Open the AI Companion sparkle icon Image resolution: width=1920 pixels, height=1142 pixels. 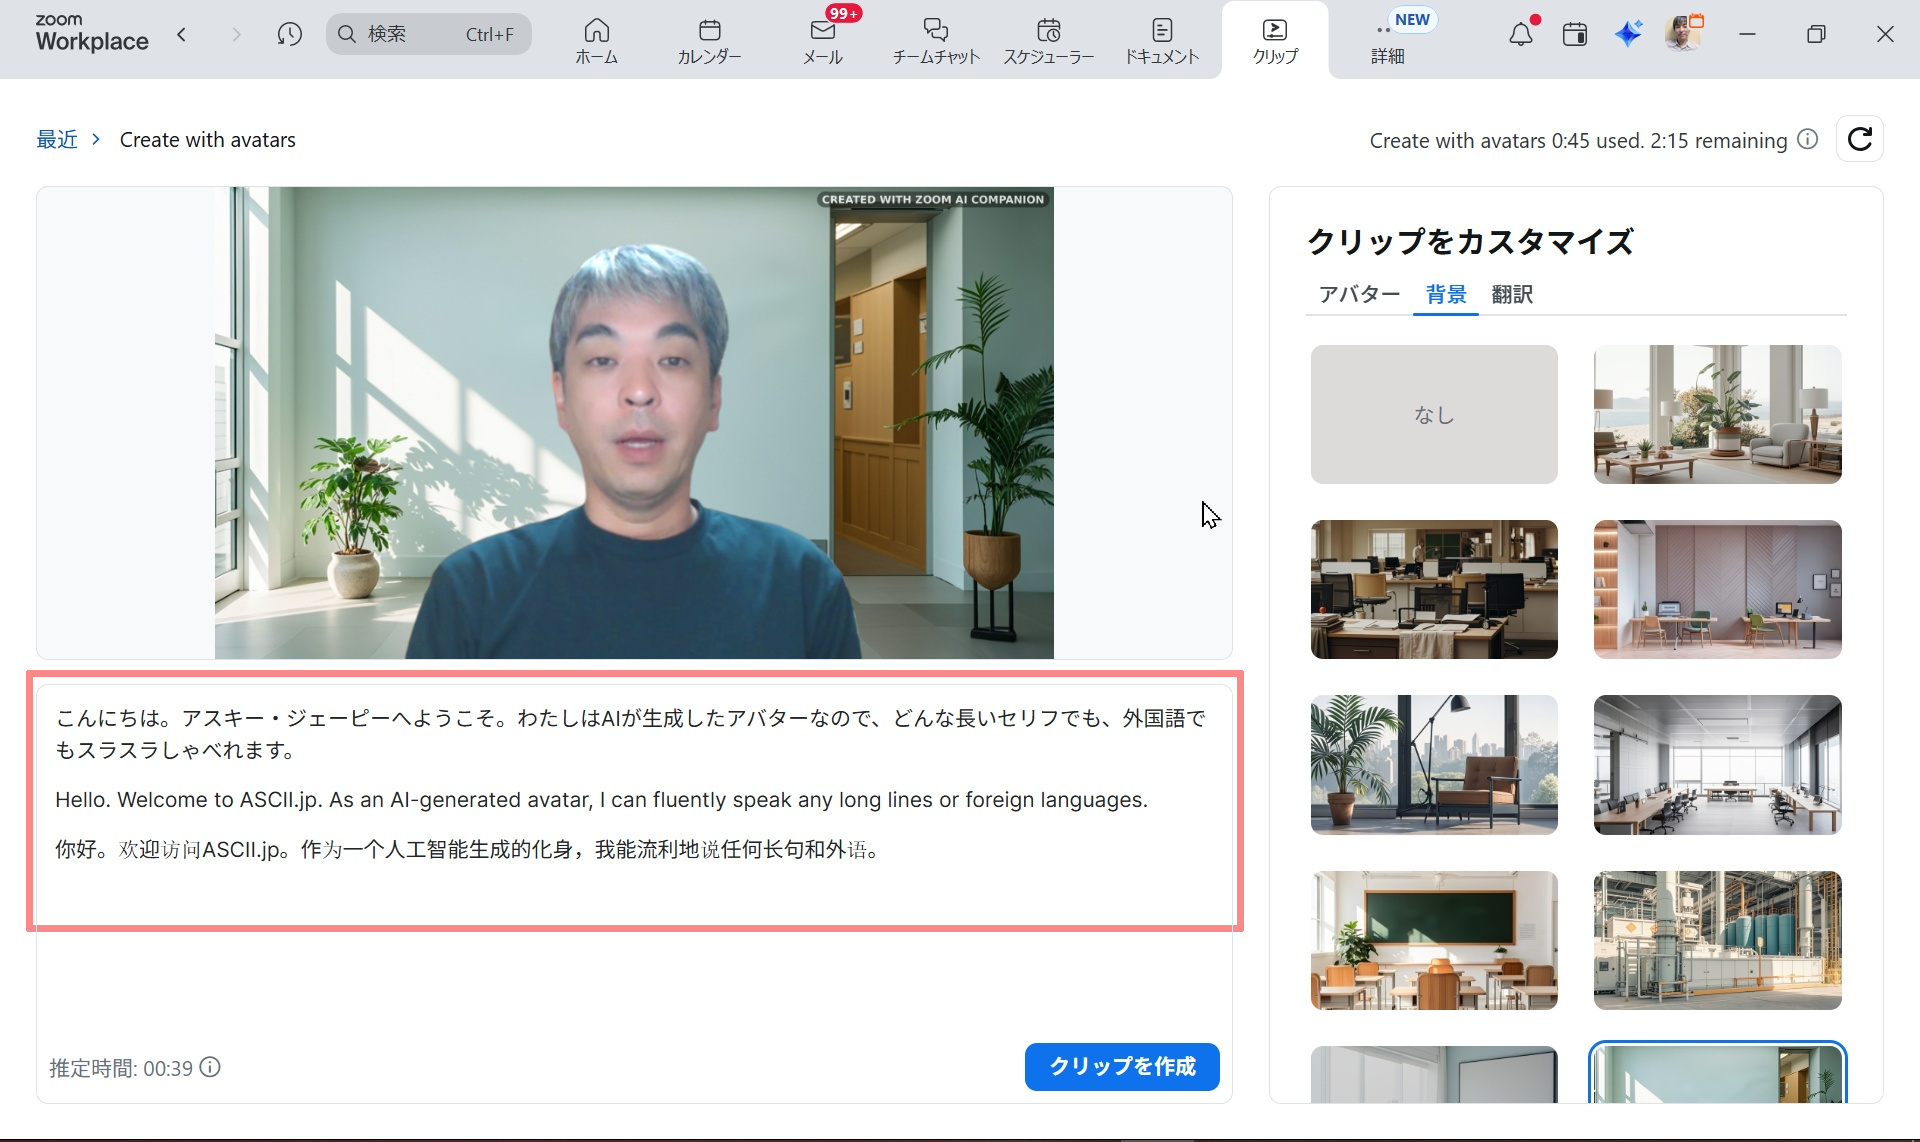coord(1628,35)
